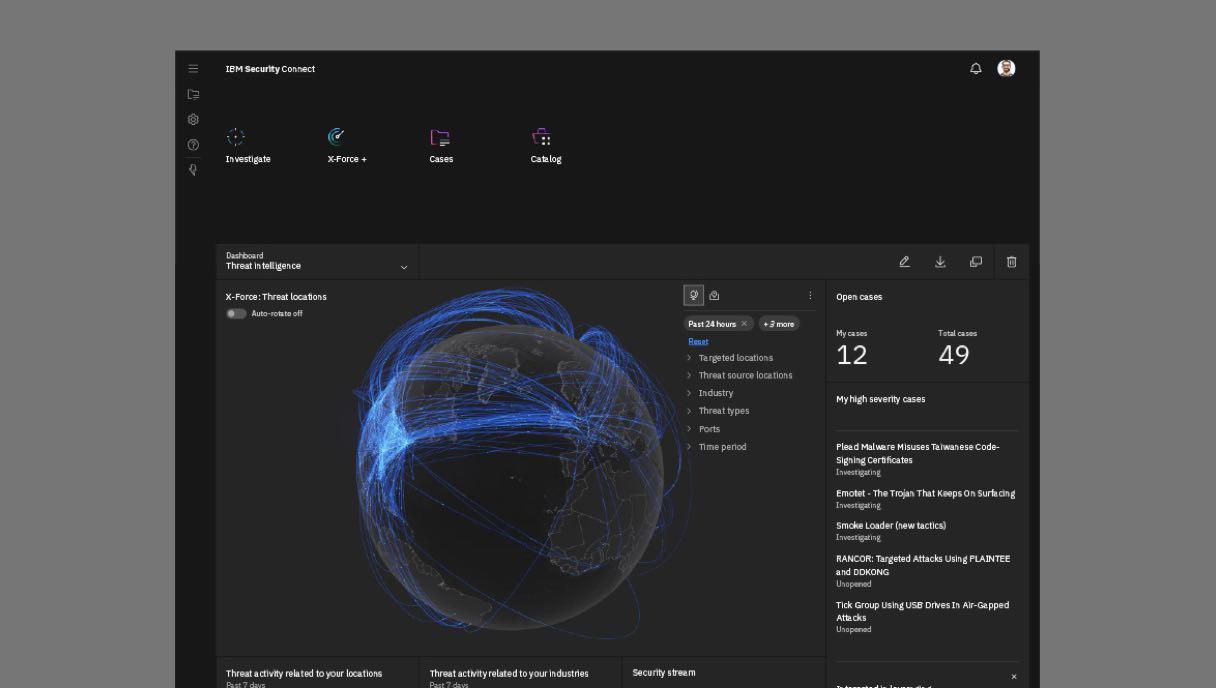Open the folder icon in left sidebar

(x=193, y=94)
